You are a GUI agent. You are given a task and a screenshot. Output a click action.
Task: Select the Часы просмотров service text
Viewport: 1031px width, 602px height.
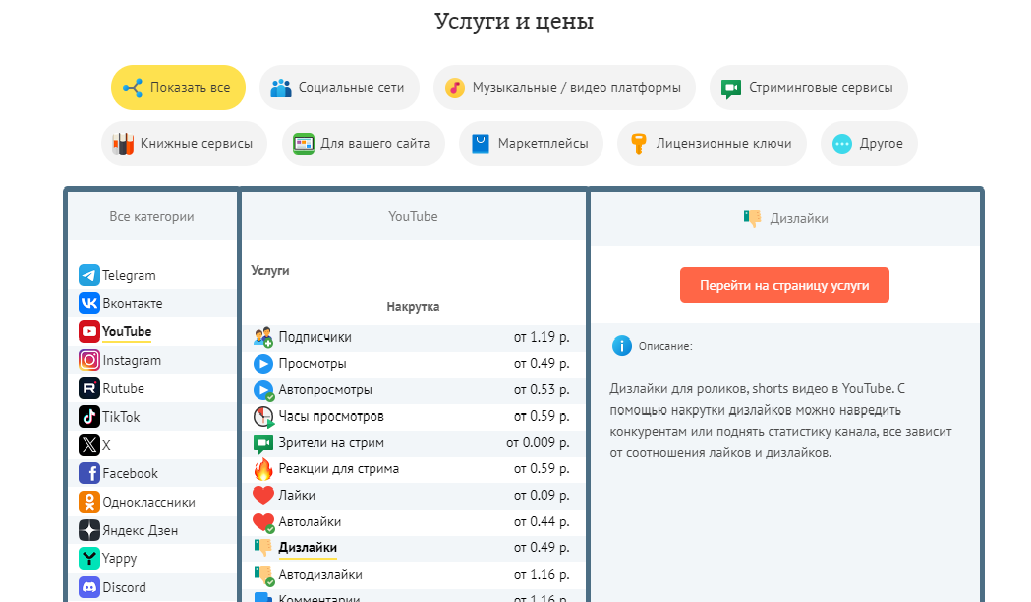(331, 416)
